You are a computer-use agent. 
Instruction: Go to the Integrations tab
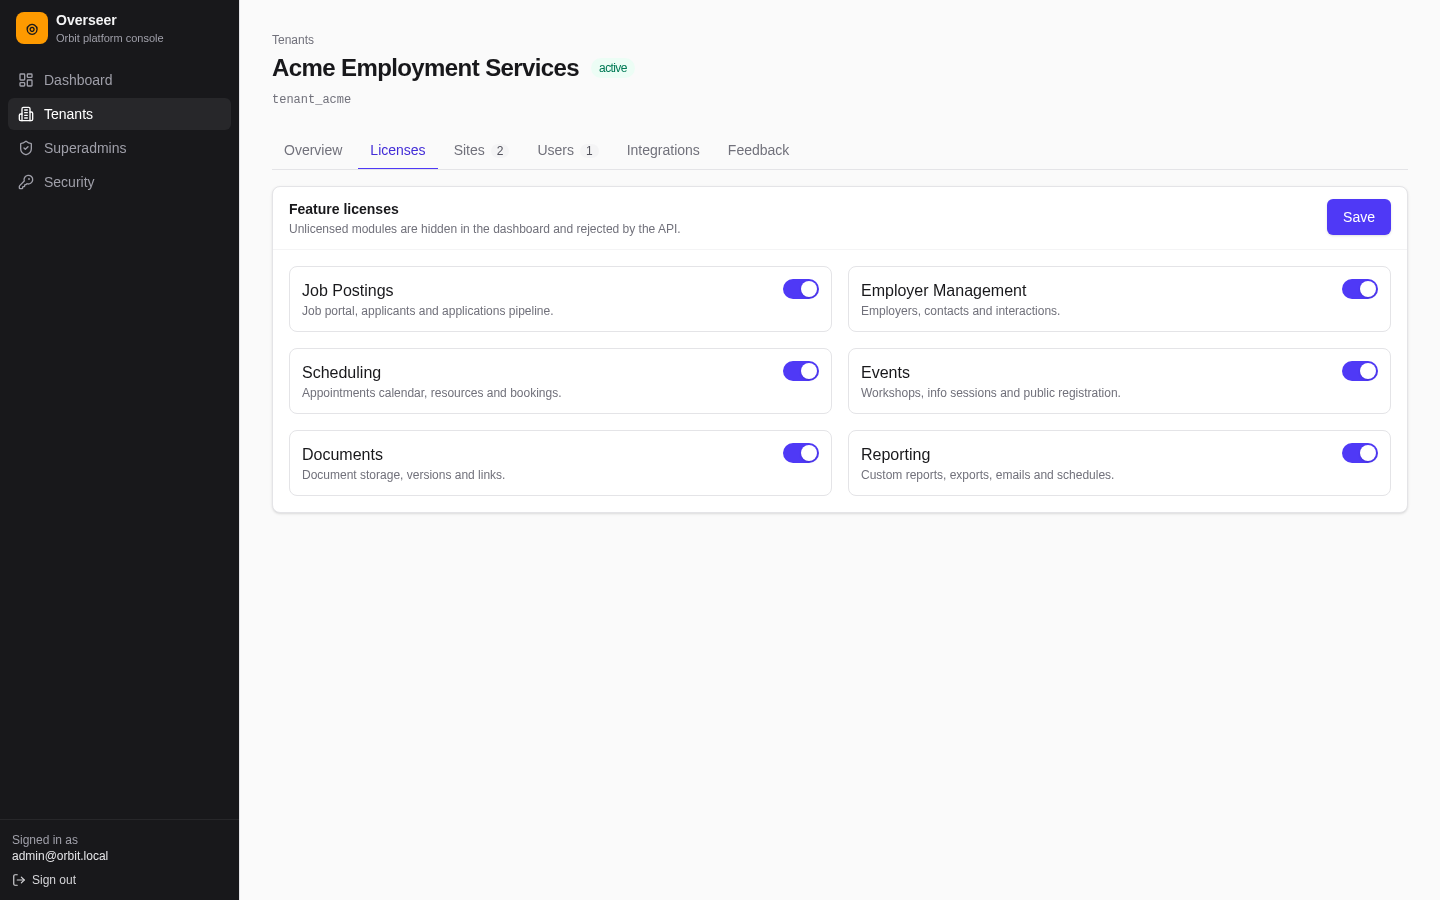[x=663, y=150]
